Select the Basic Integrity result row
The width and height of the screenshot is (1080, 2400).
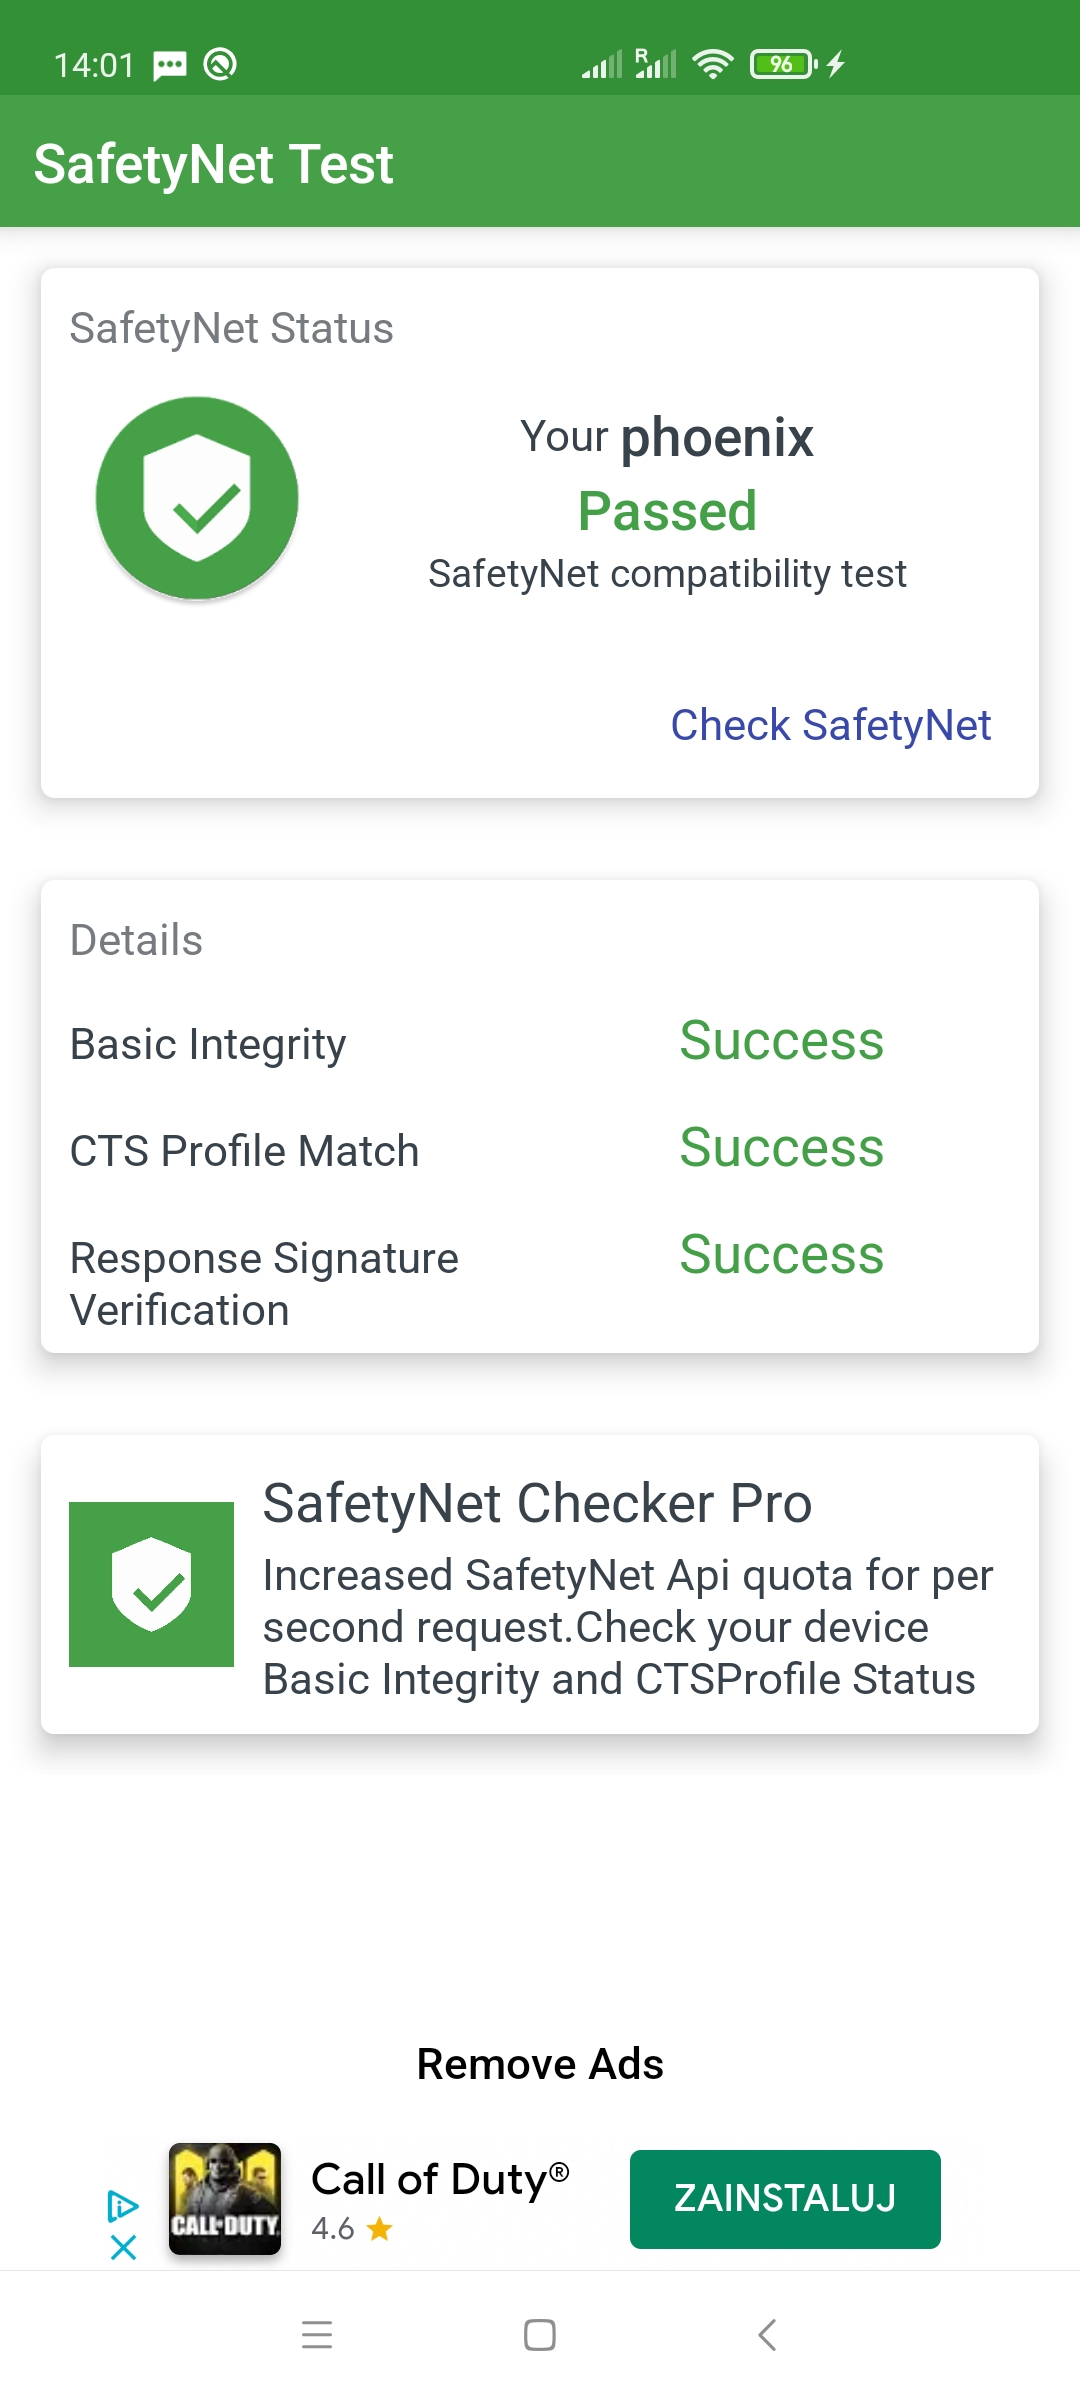point(540,1043)
